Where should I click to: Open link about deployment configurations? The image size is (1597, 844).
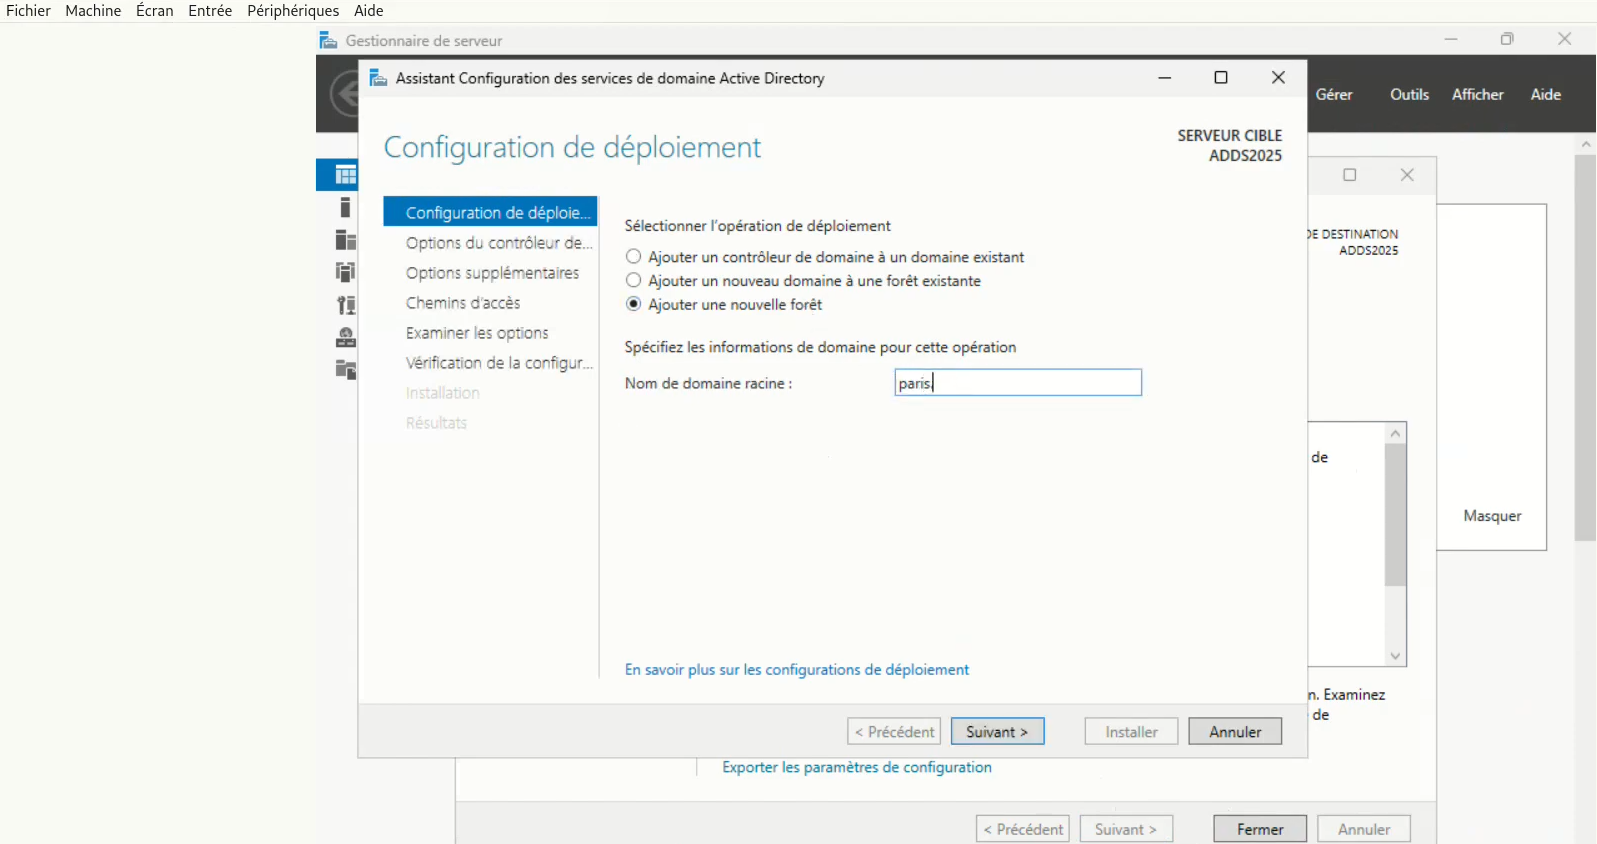click(x=797, y=670)
